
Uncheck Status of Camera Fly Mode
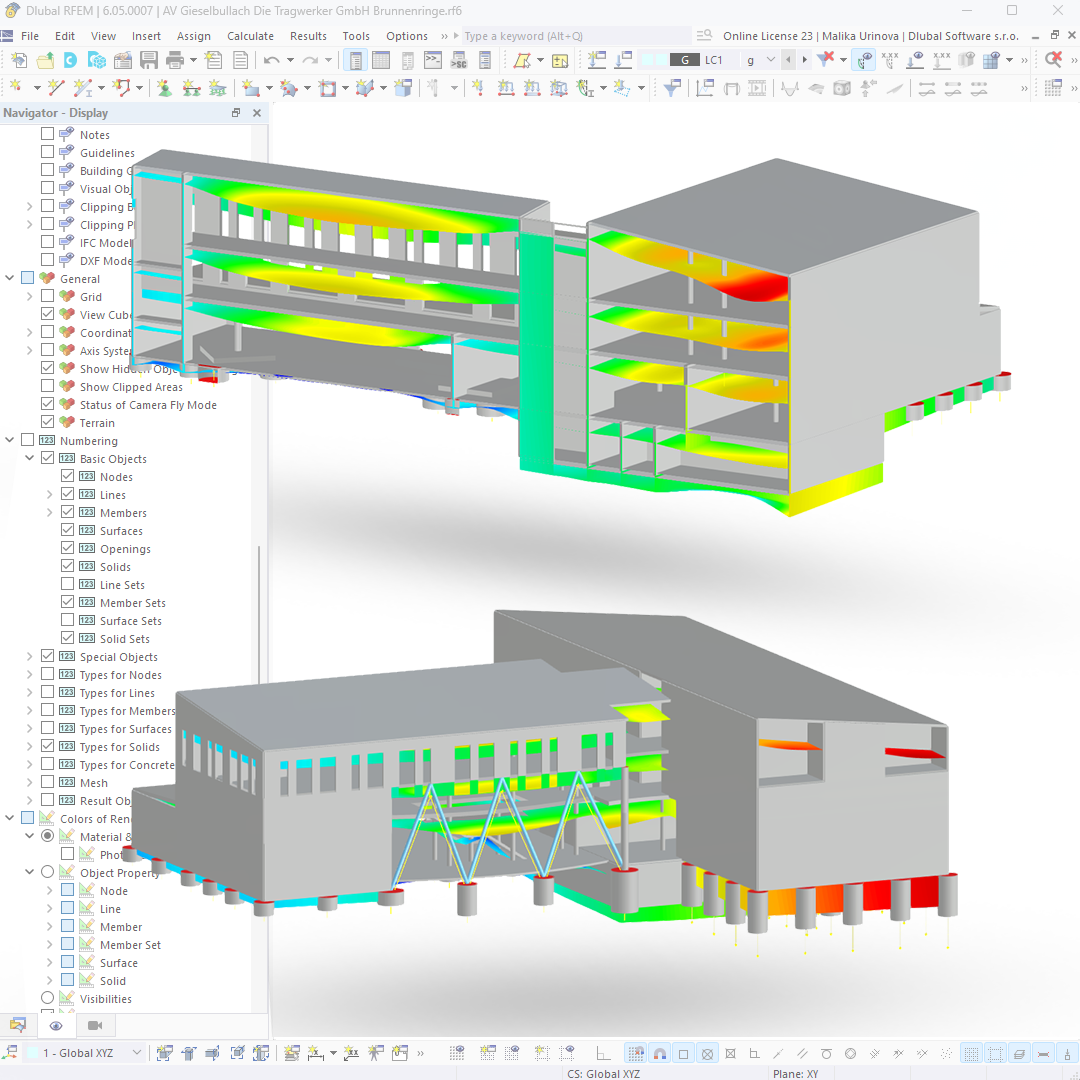click(48, 404)
